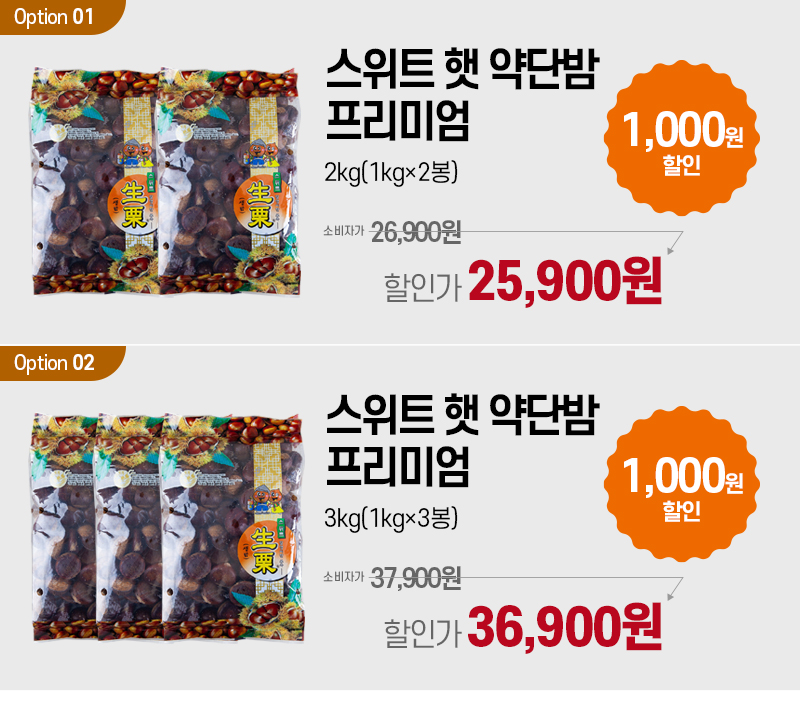Click the 3kg(1kg×3봉) weight description
This screenshot has width=800, height=710.
391,518
